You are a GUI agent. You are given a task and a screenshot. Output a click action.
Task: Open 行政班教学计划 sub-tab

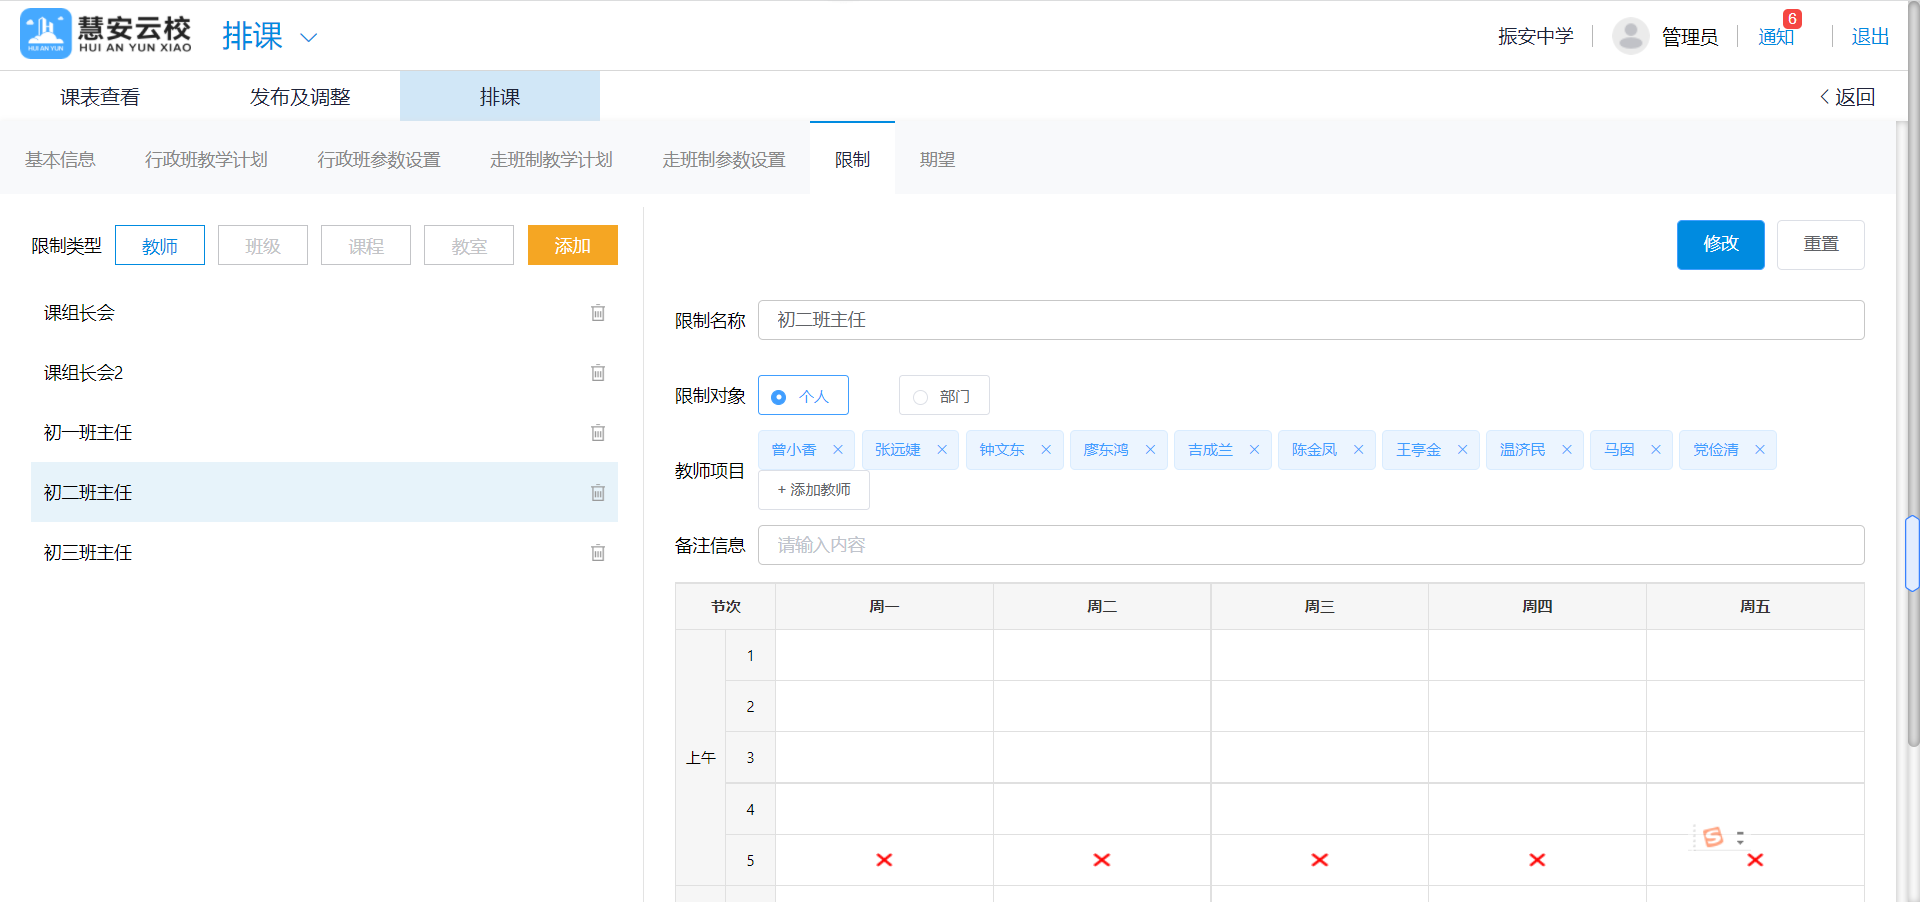tap(206, 160)
